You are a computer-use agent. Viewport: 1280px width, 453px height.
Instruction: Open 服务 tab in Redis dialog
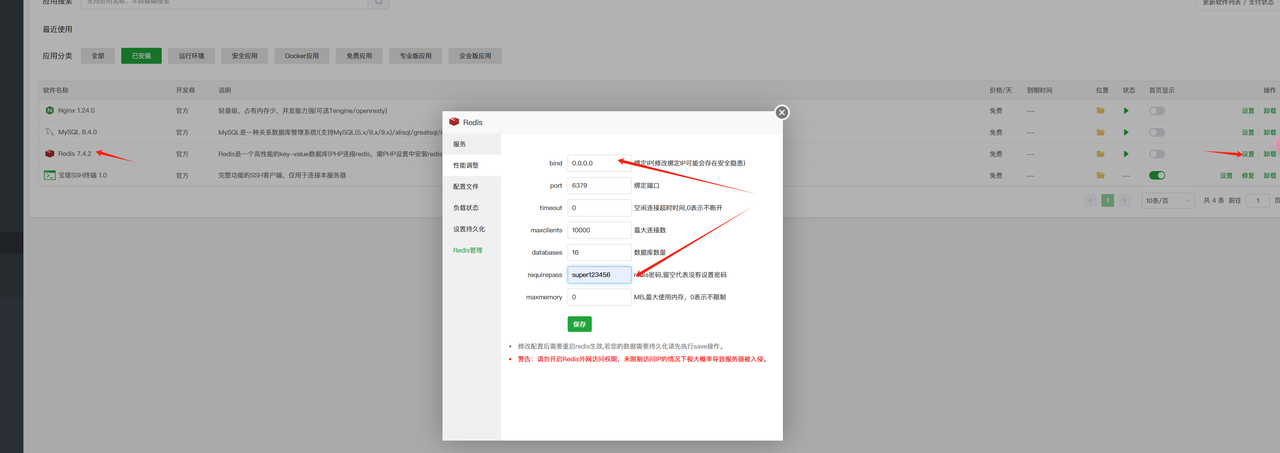(471, 144)
